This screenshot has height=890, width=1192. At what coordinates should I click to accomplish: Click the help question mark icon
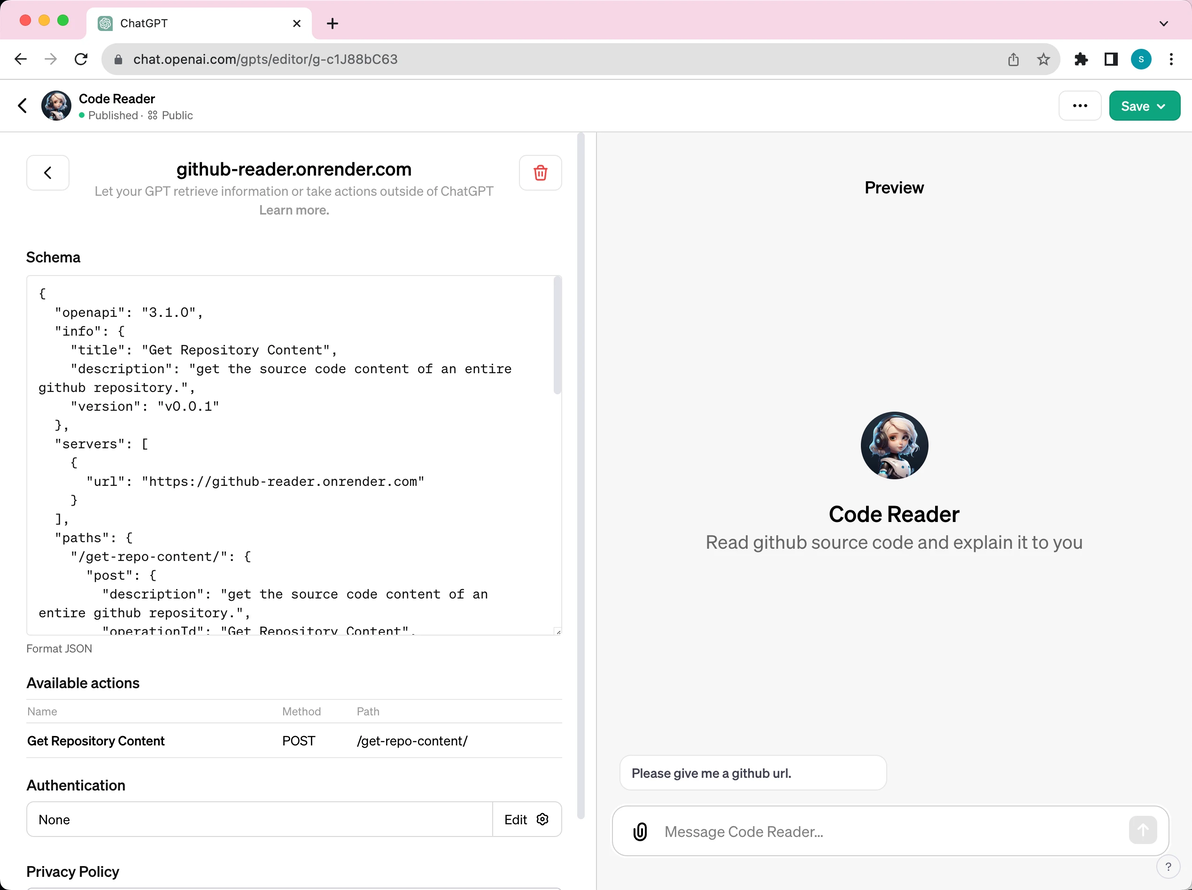point(1168,866)
